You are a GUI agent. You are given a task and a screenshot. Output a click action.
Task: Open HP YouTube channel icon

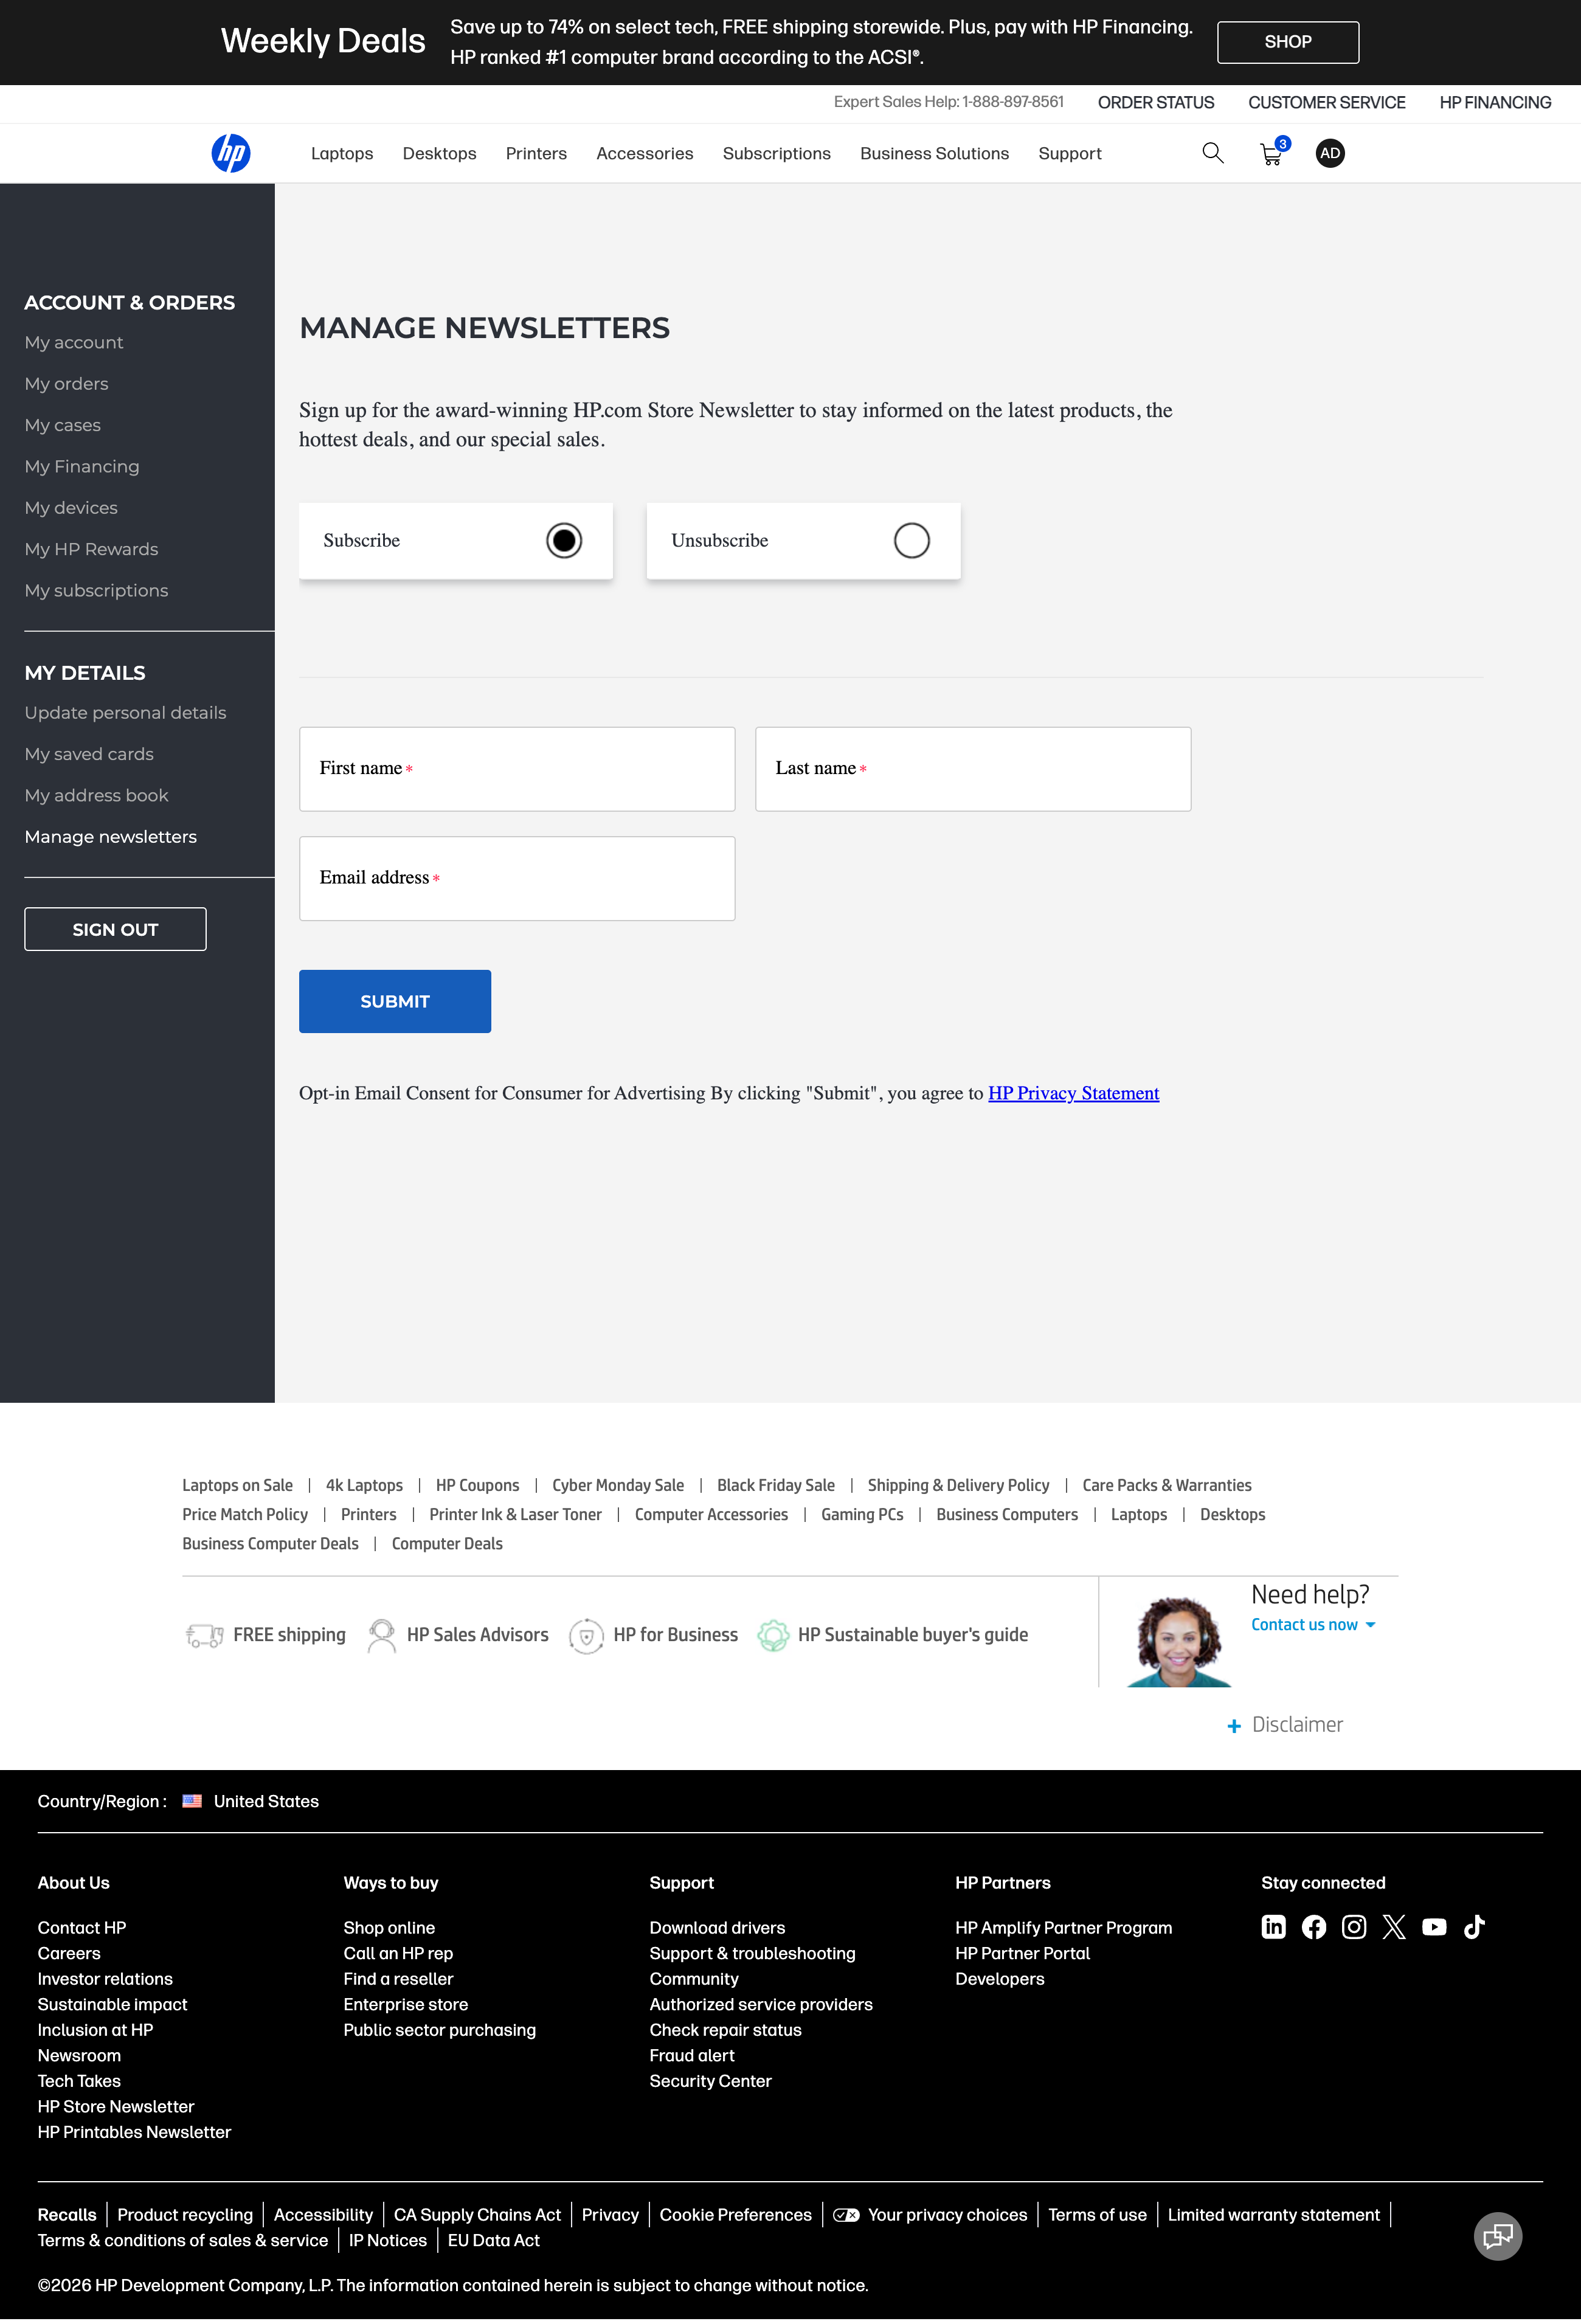pyautogui.click(x=1433, y=1927)
